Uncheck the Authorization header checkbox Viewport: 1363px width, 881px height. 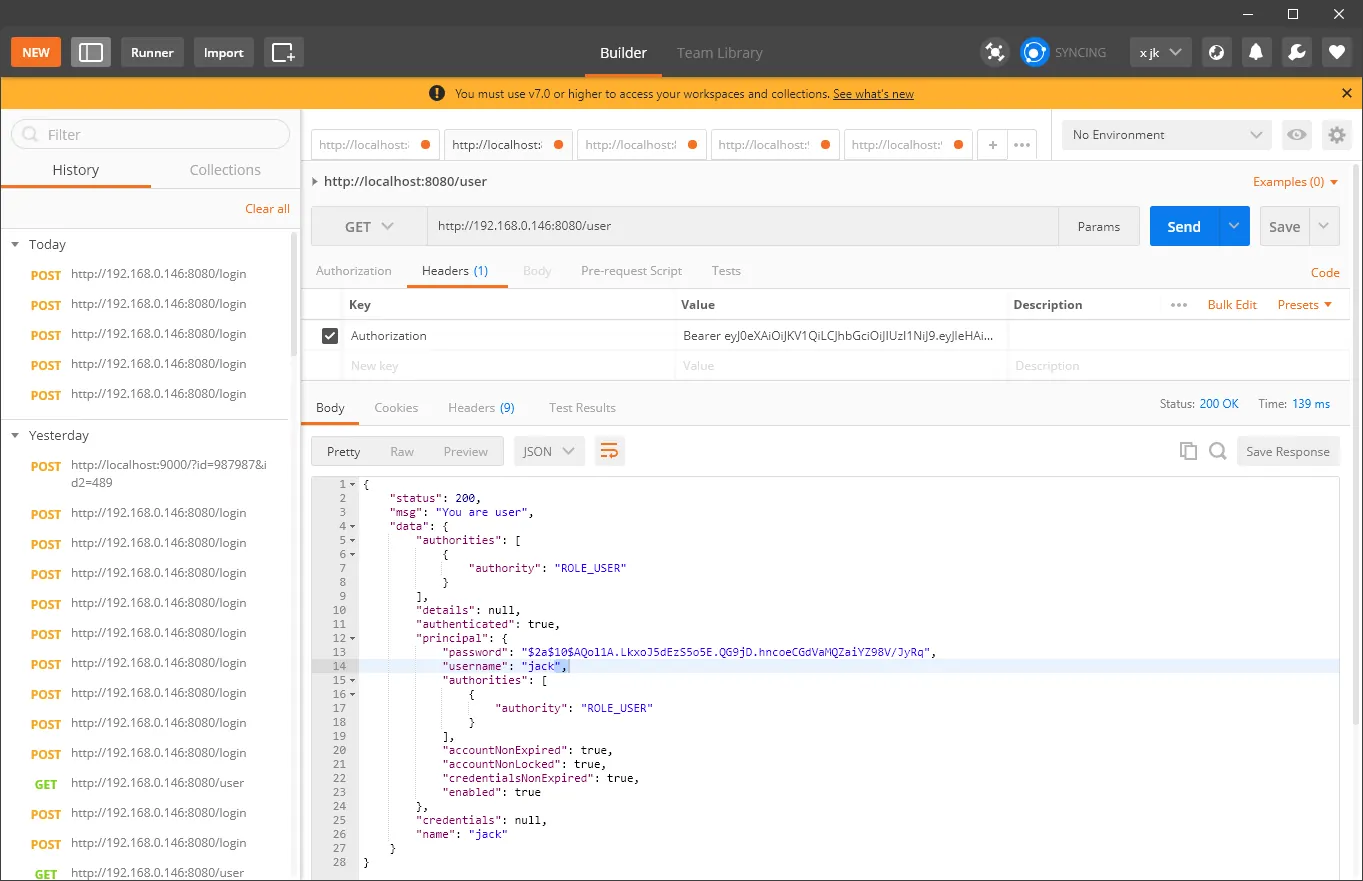pos(330,336)
